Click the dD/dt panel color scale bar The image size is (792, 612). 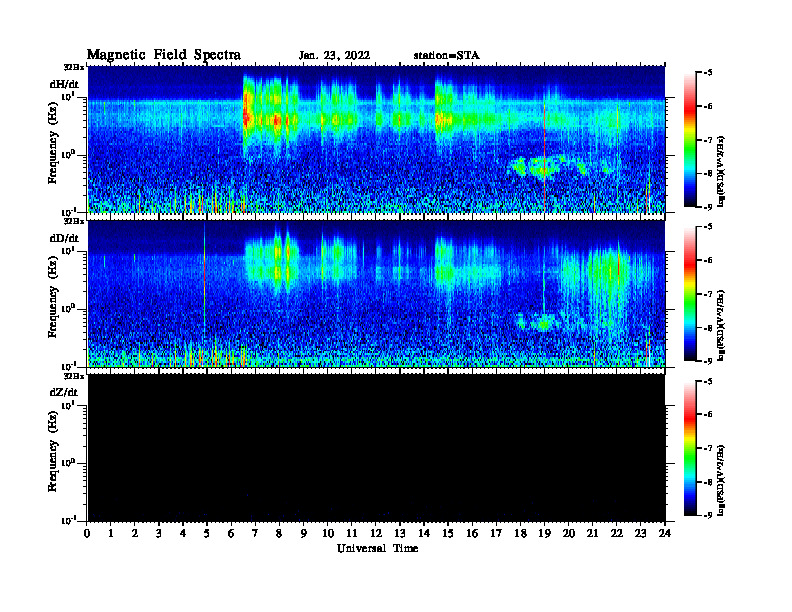point(690,294)
